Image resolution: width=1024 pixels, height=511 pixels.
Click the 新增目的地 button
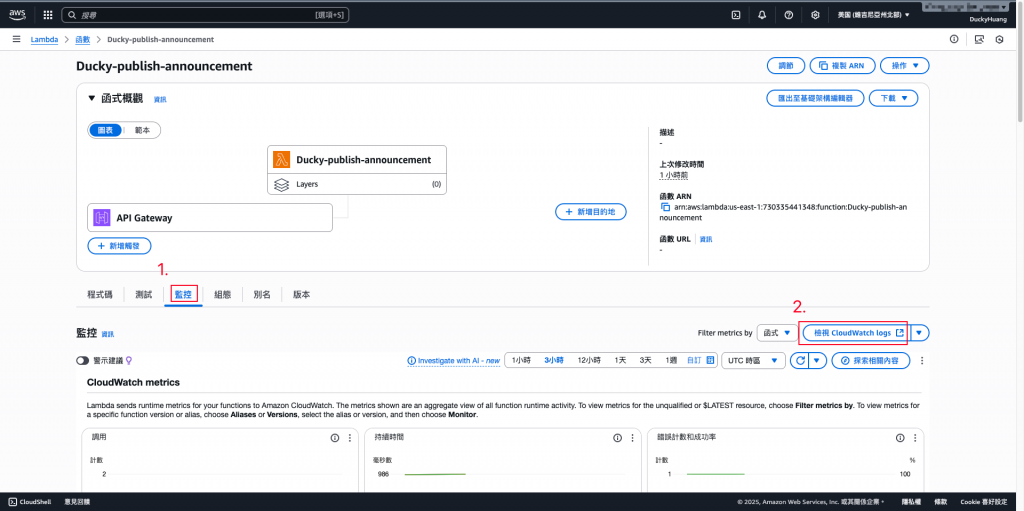click(x=591, y=212)
